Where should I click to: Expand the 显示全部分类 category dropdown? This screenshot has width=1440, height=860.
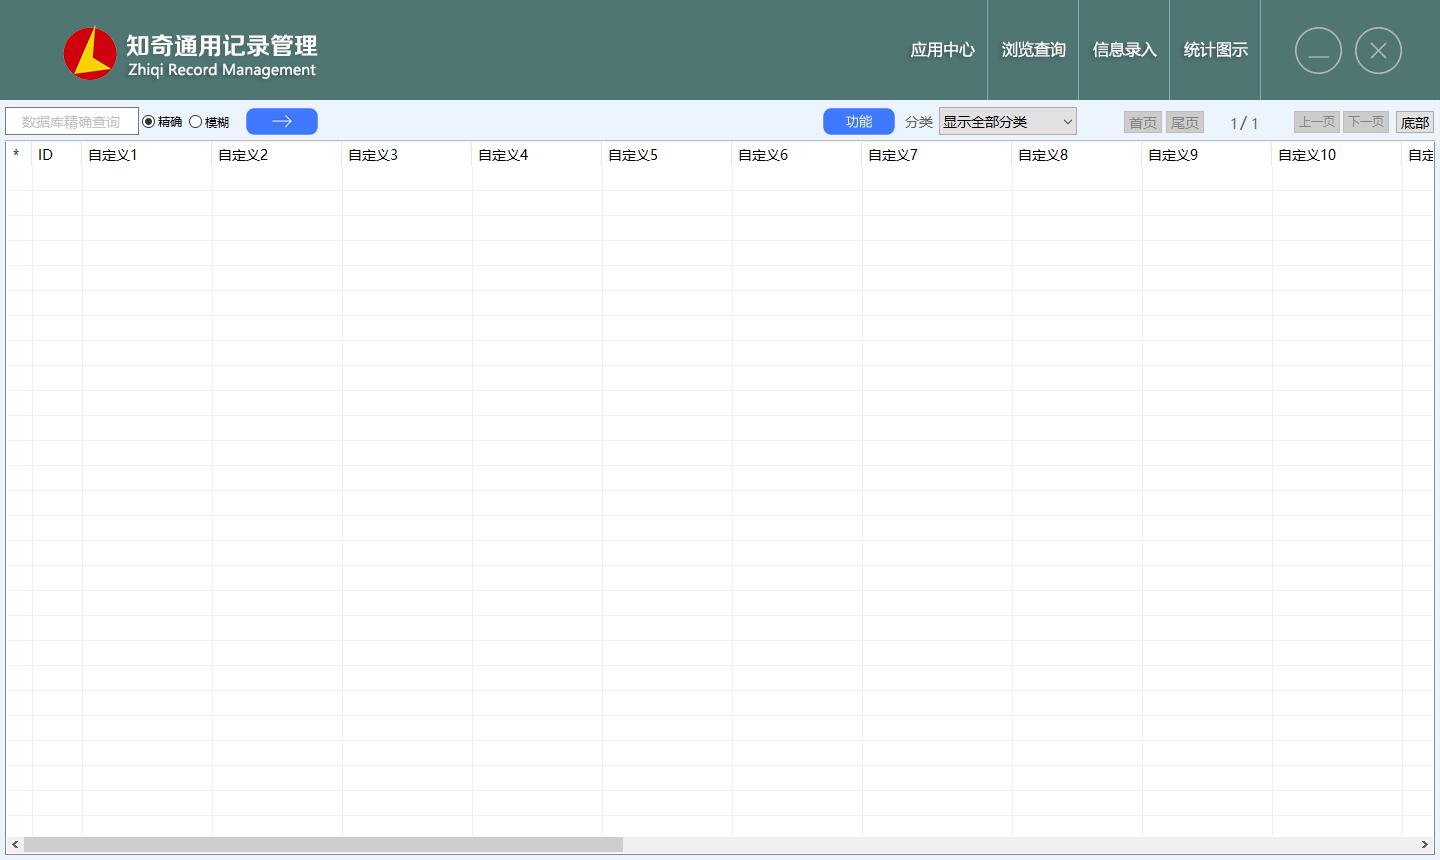pos(1007,122)
